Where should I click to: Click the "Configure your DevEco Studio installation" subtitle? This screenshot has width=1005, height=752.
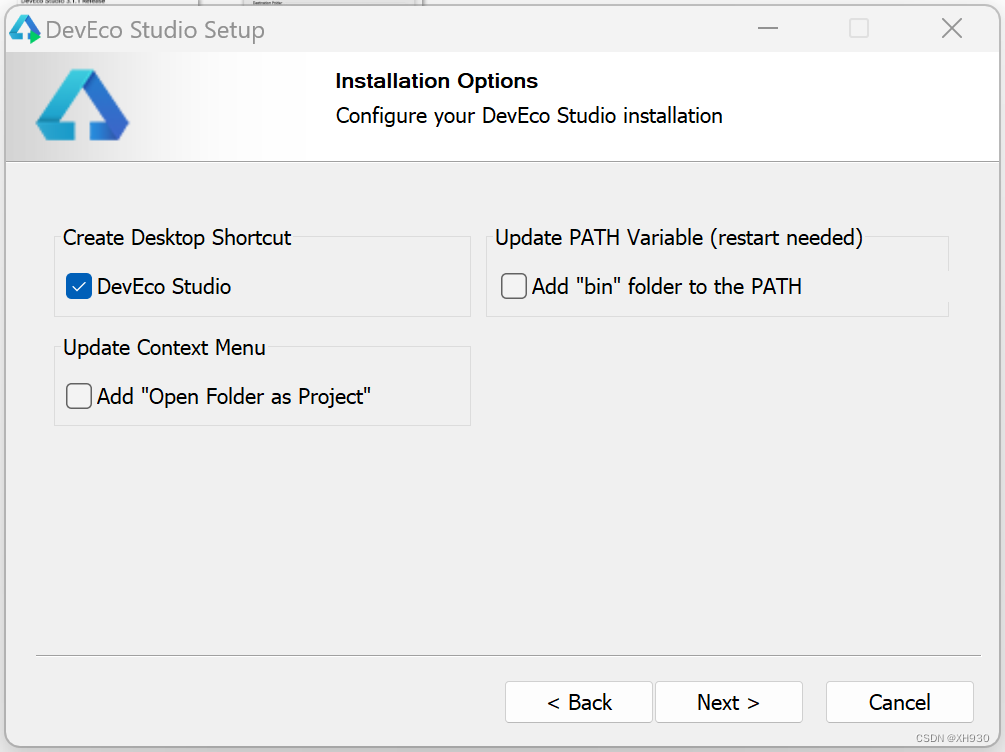529,116
